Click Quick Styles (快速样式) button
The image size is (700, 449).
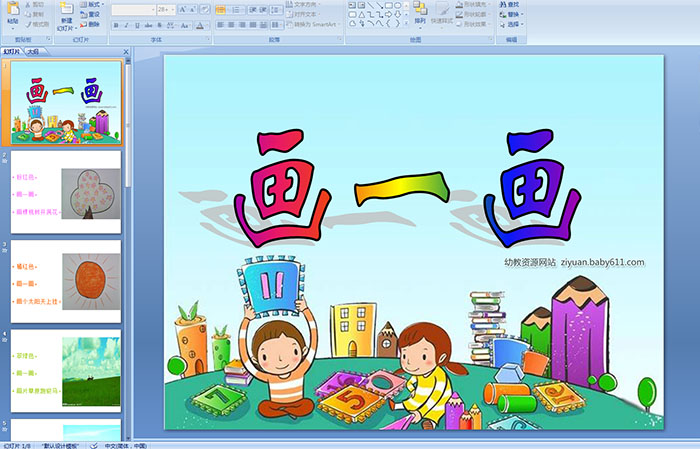(442, 14)
